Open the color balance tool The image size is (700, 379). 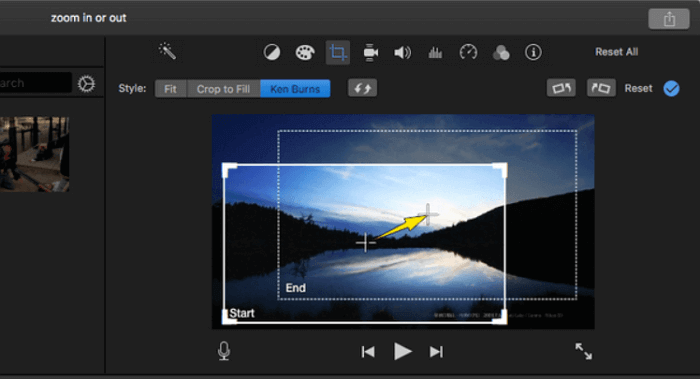(x=272, y=52)
